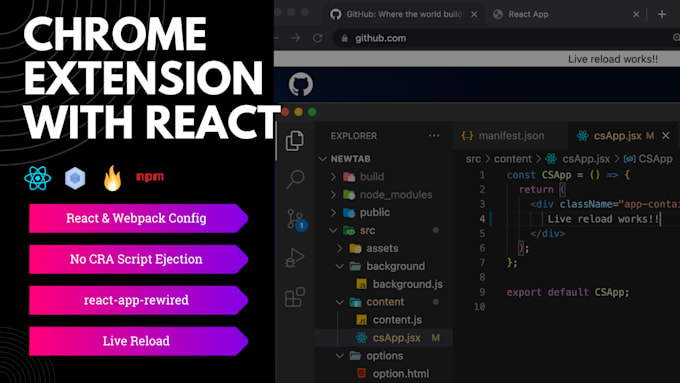
Task: Click Chrome's reload page button
Action: [x=317, y=38]
